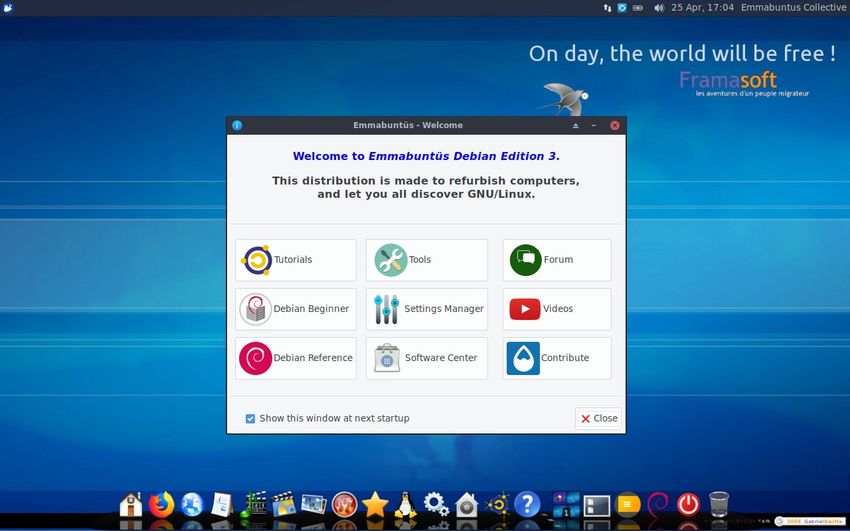This screenshot has width=850, height=531.
Task: Open the Tutorials button in Welcome window
Action: 295,260
